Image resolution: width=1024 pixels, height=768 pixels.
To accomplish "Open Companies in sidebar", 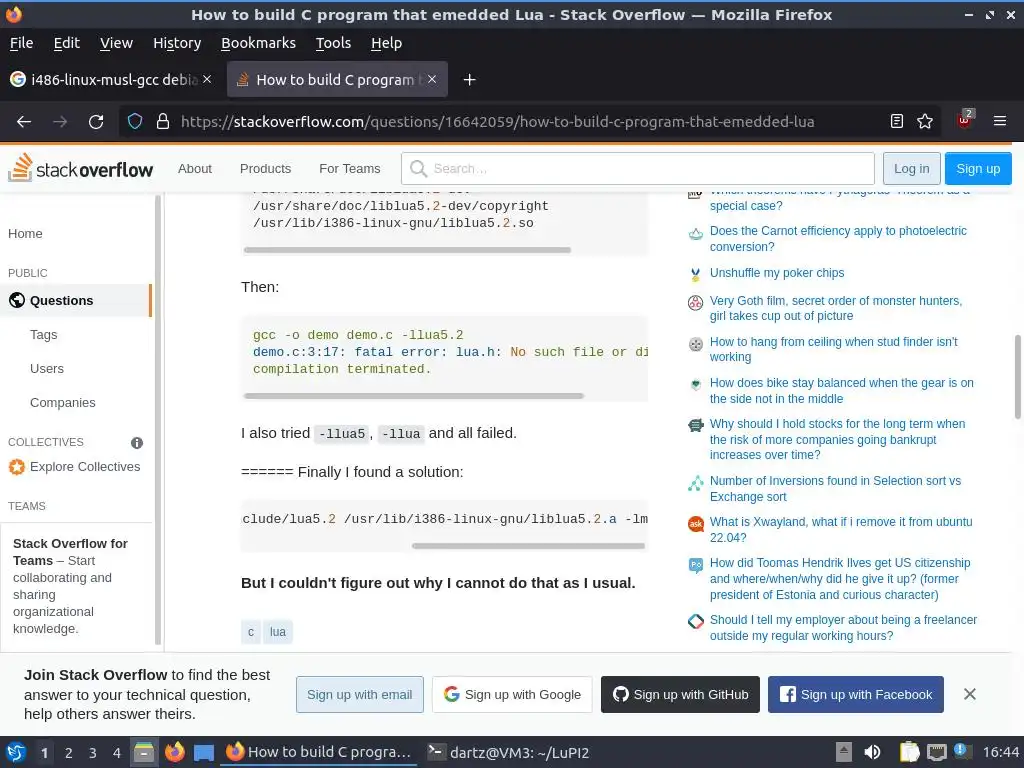I will pos(63,402).
